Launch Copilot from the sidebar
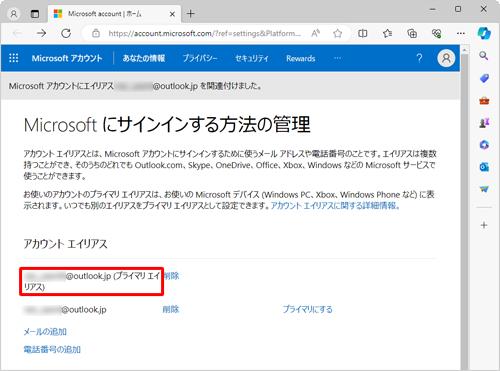 (484, 33)
